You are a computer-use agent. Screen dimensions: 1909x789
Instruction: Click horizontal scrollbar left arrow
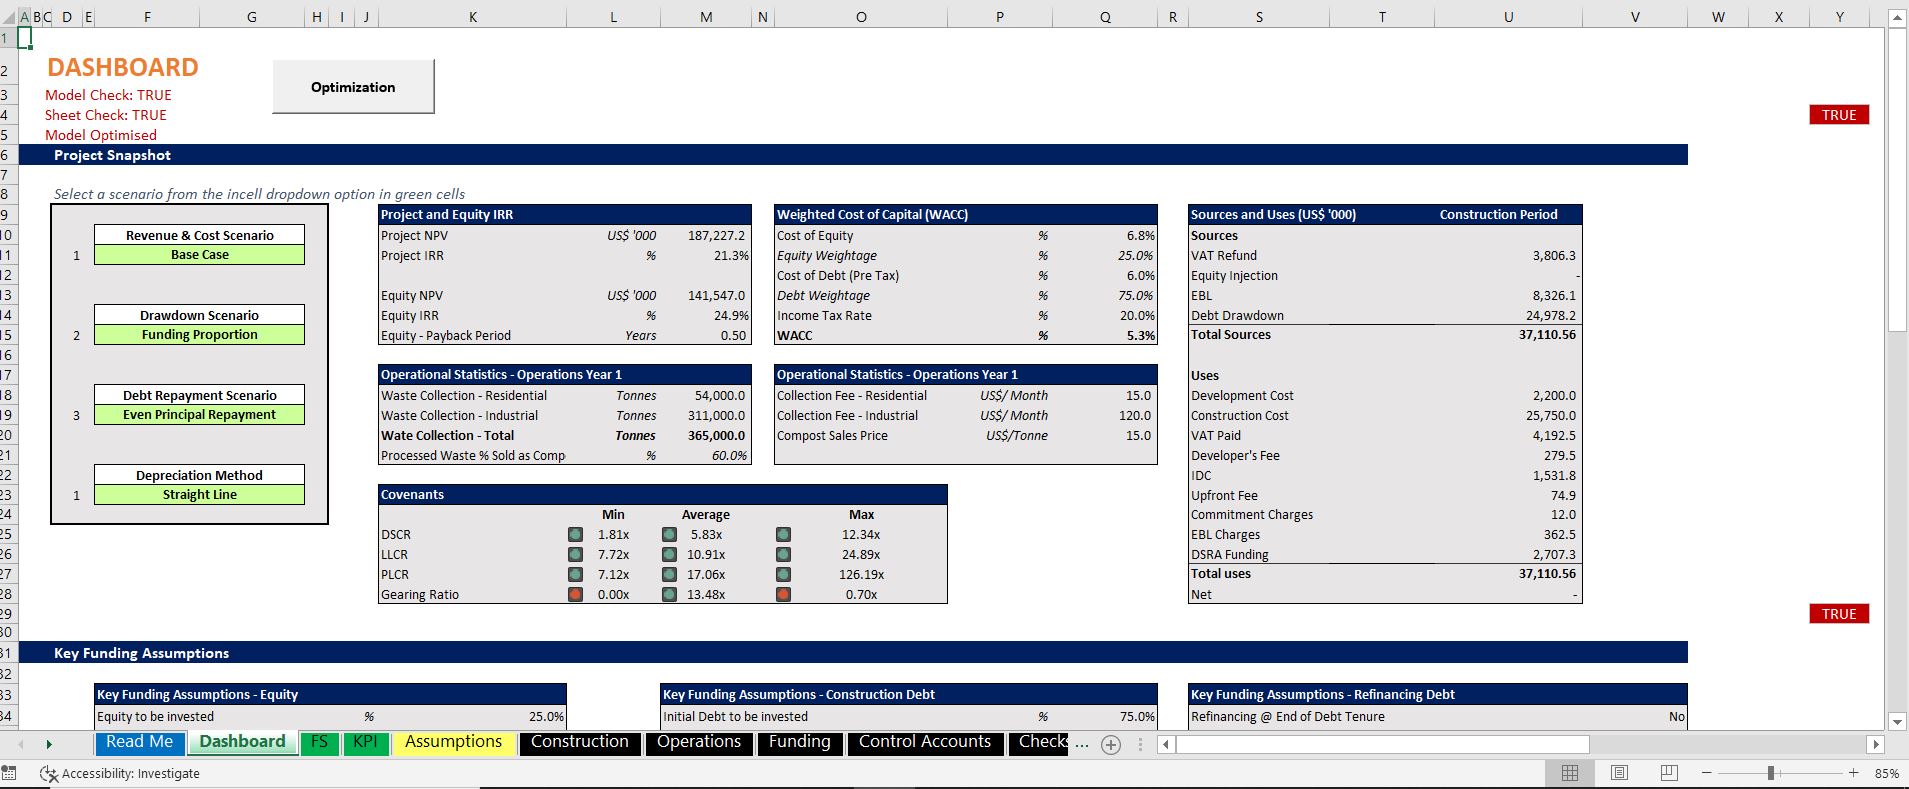tap(1166, 744)
